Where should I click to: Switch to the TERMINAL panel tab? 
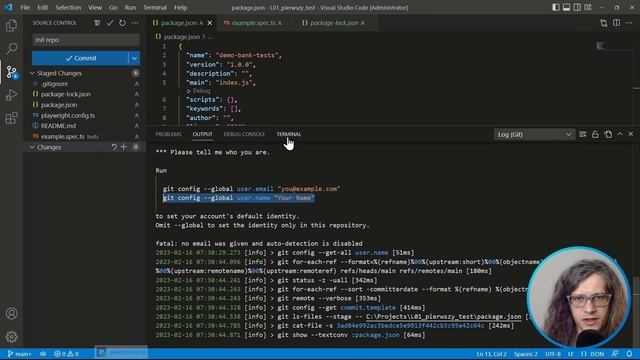pyautogui.click(x=289, y=134)
